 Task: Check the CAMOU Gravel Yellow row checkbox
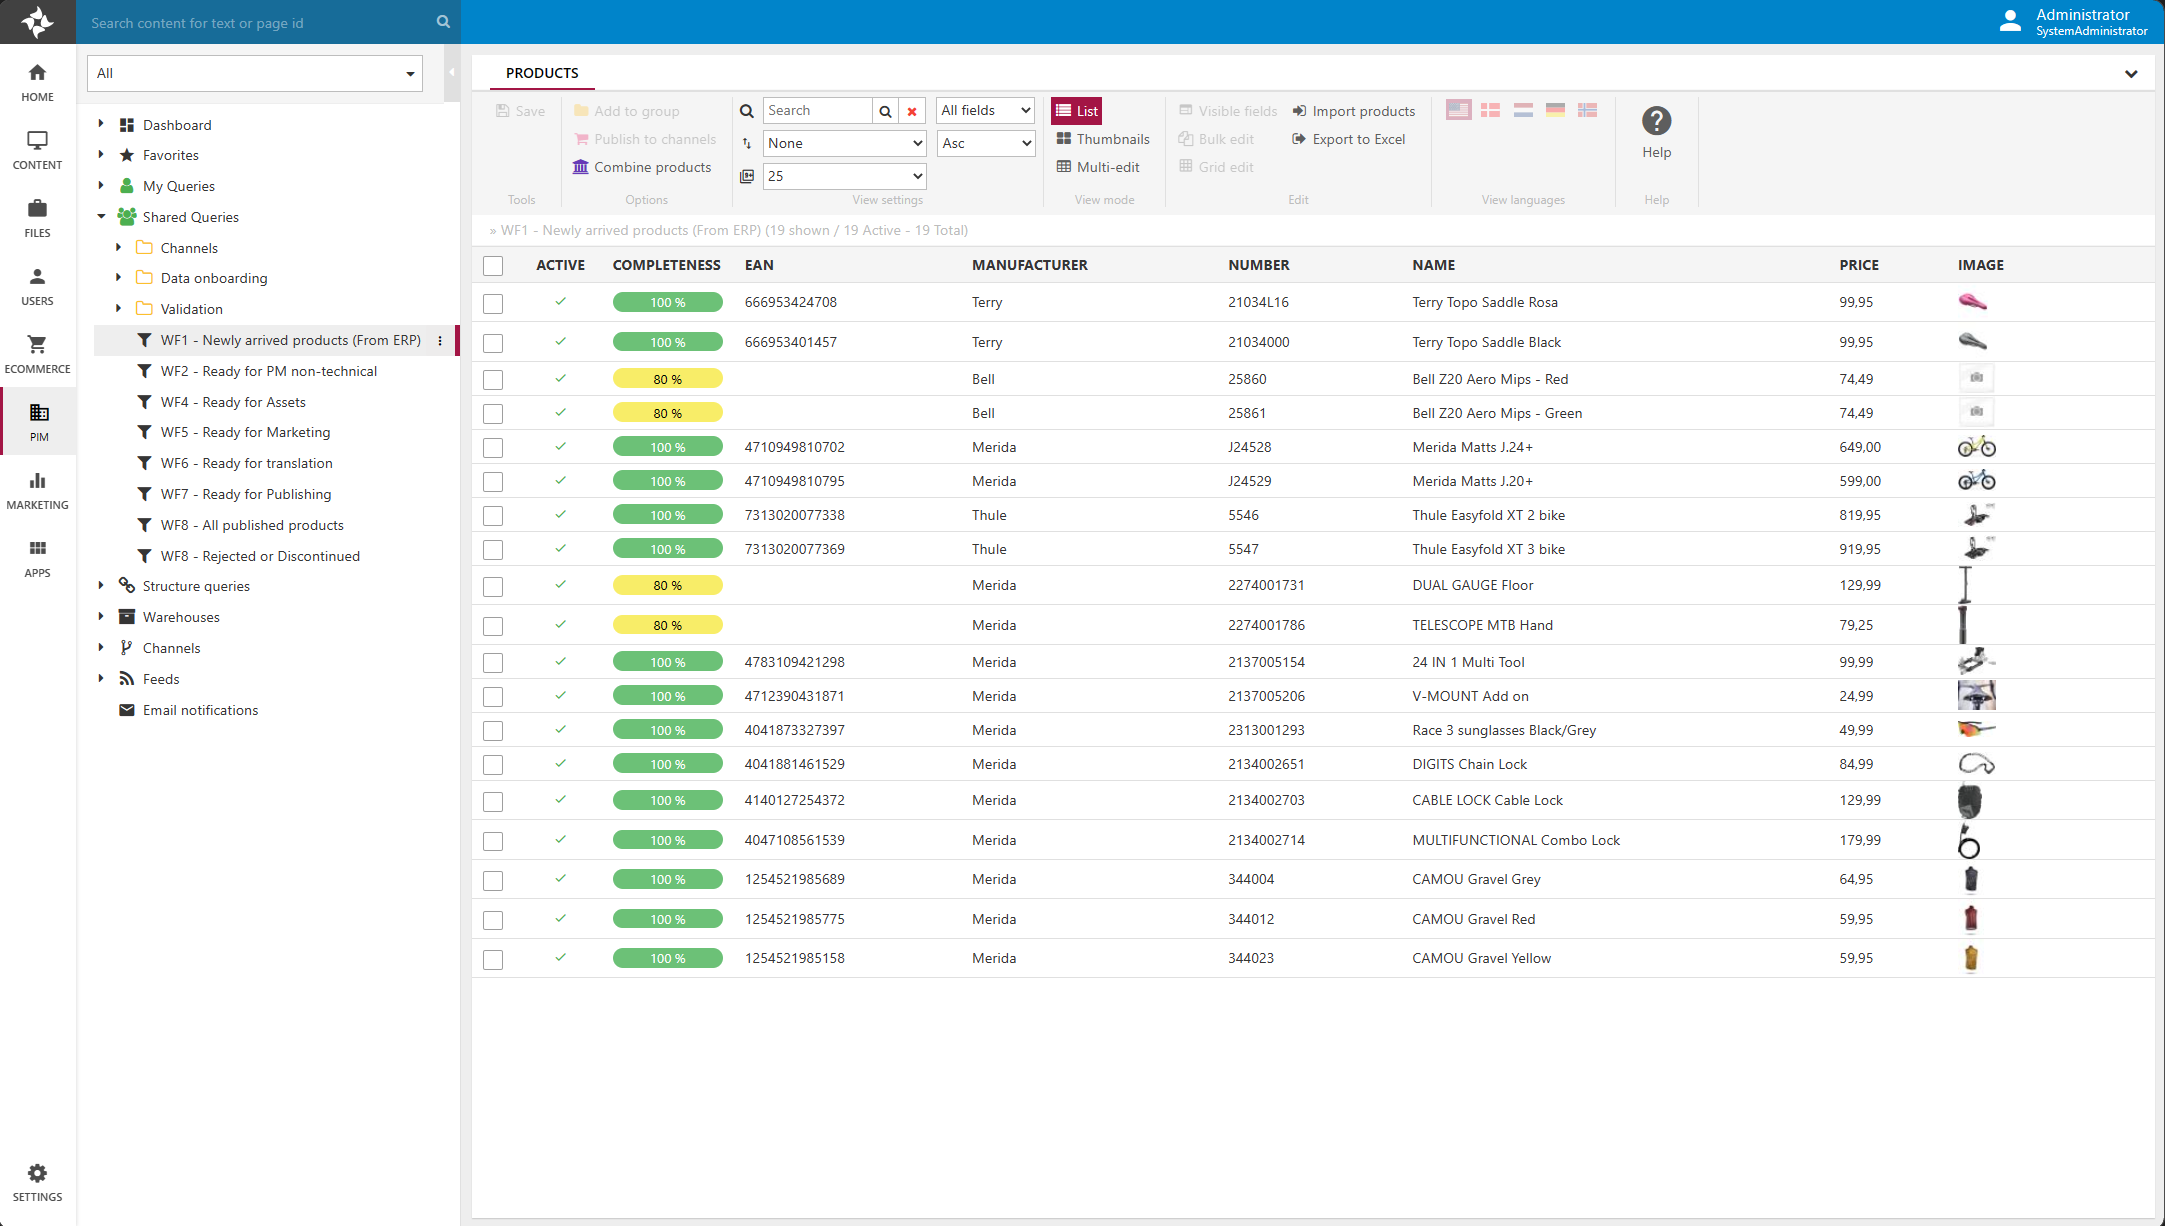coord(493,960)
